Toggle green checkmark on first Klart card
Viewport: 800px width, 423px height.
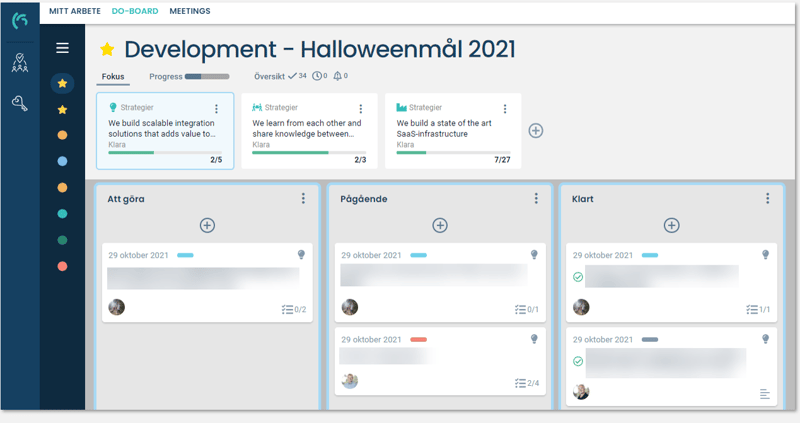click(578, 277)
